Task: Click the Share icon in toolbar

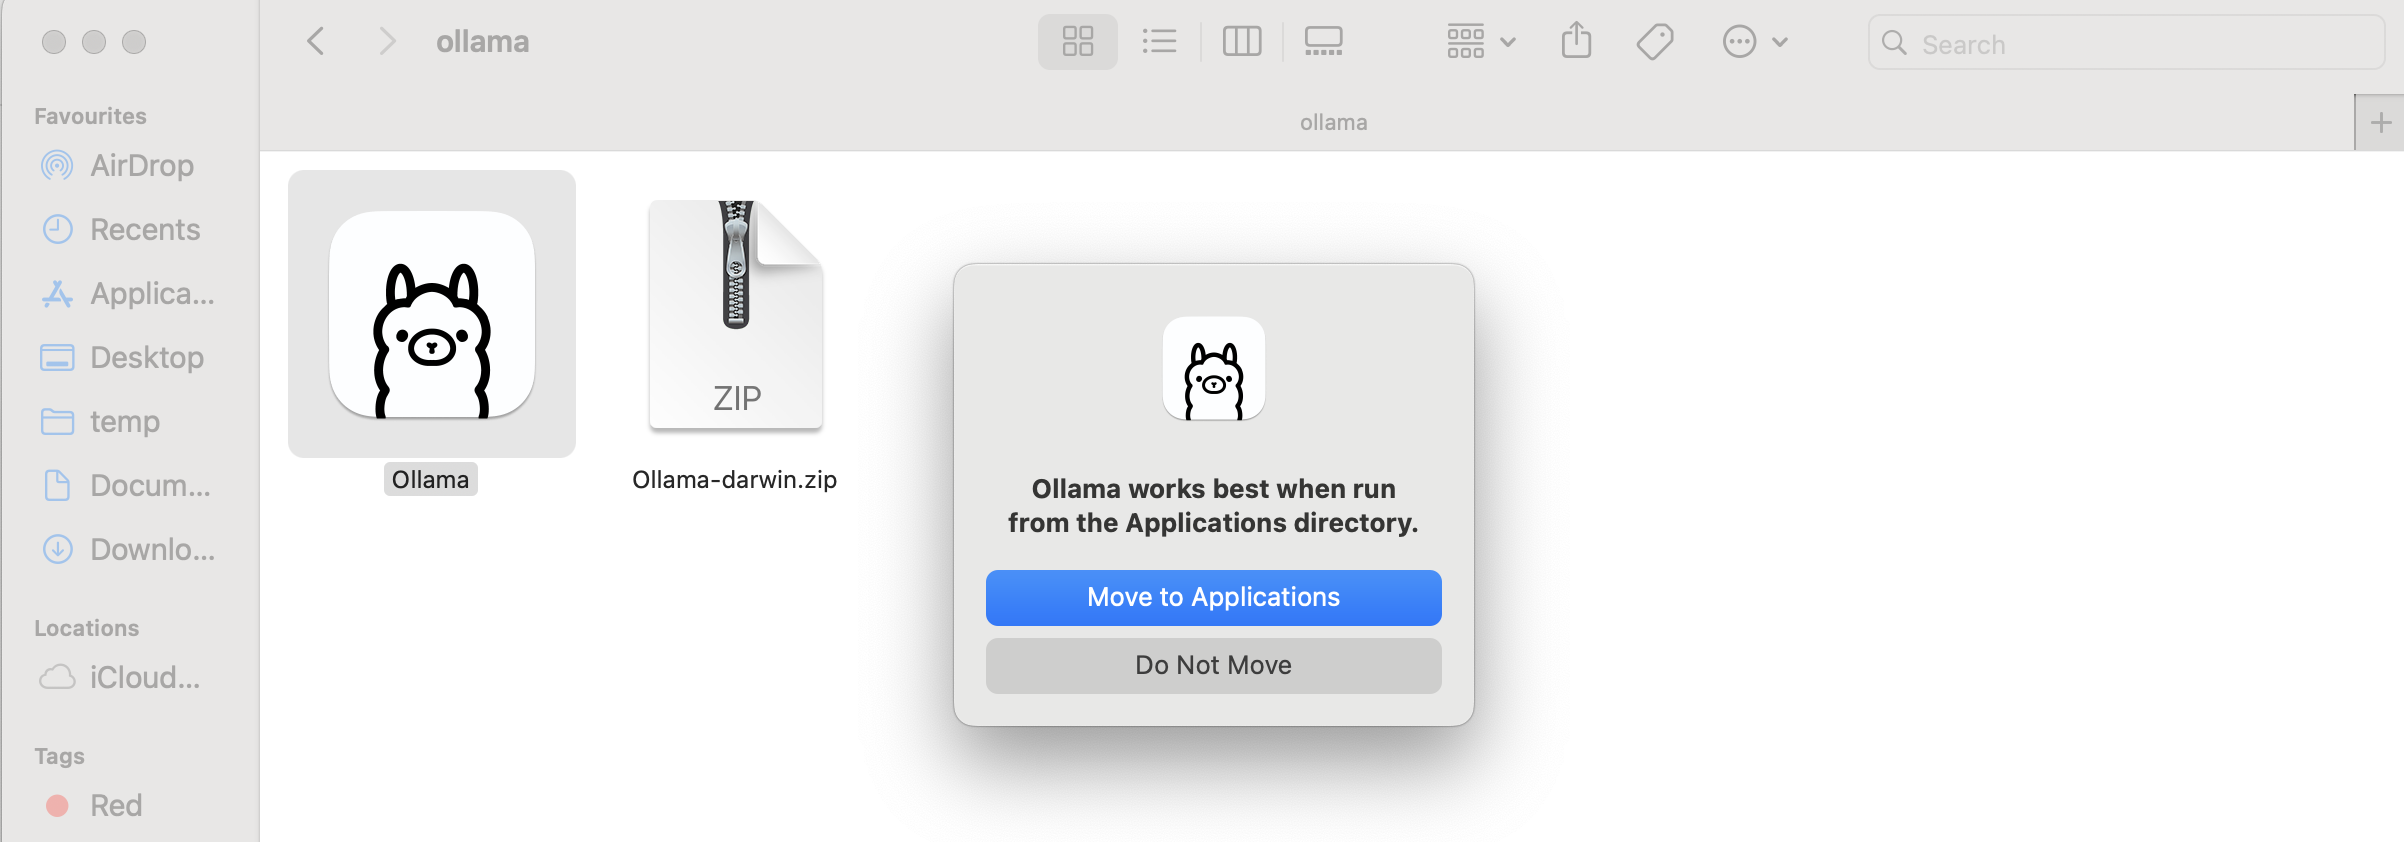Action: [1576, 42]
